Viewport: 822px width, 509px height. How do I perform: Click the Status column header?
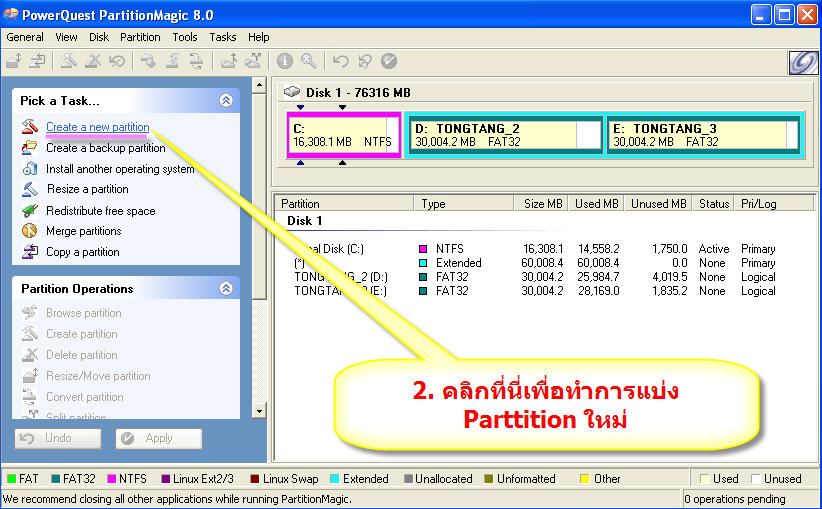click(713, 203)
